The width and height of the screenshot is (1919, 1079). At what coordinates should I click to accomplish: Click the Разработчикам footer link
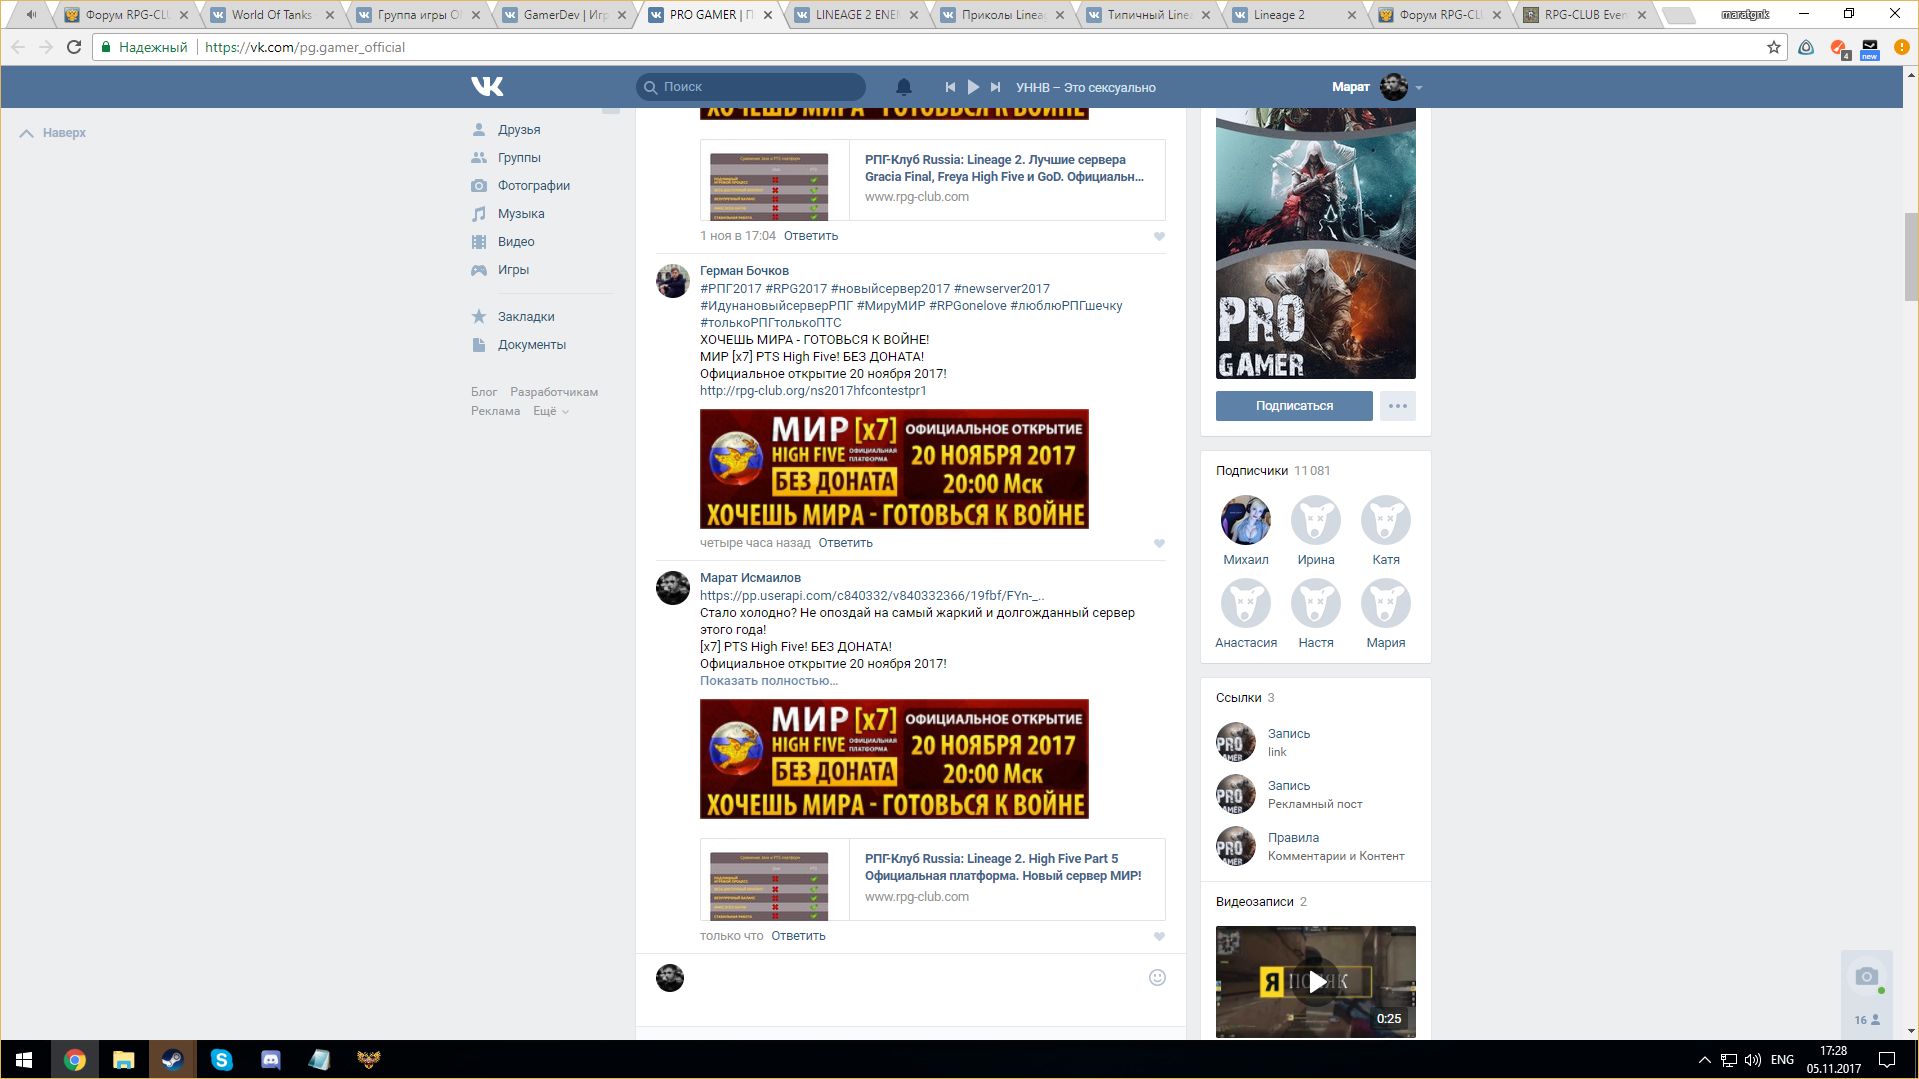tap(554, 392)
